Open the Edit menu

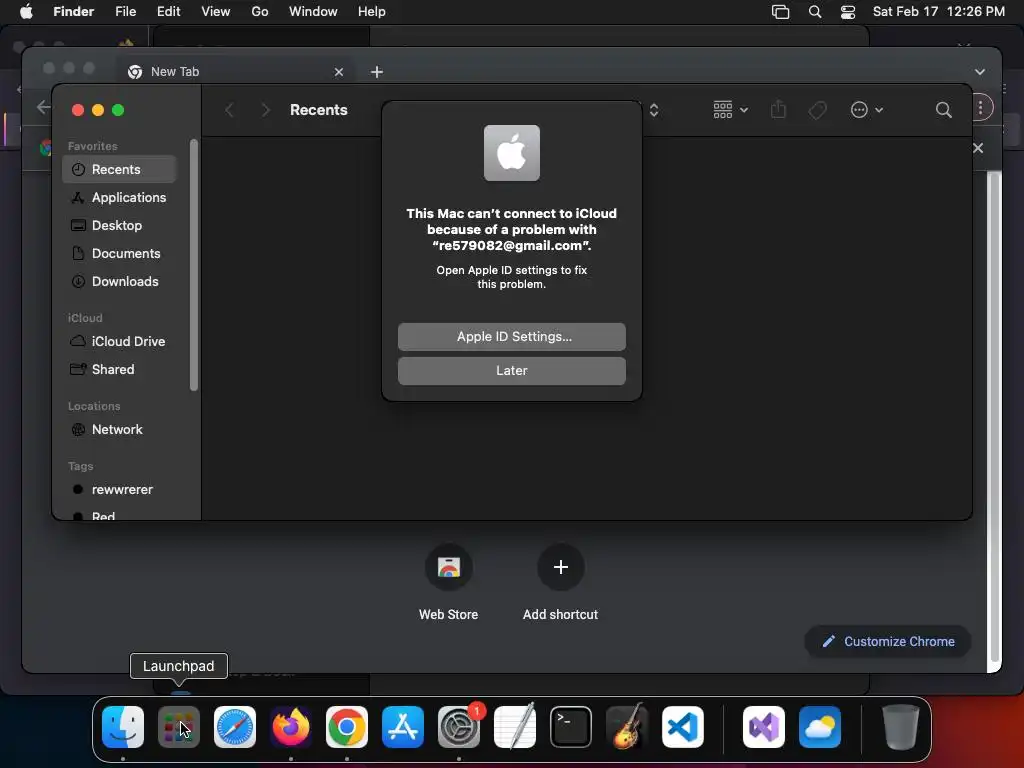168,12
